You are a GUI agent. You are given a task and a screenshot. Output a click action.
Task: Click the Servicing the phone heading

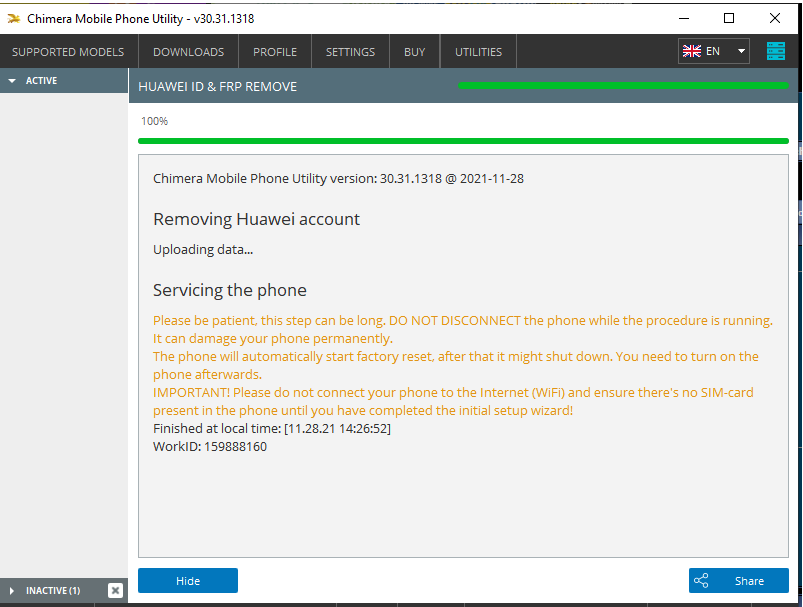[230, 290]
